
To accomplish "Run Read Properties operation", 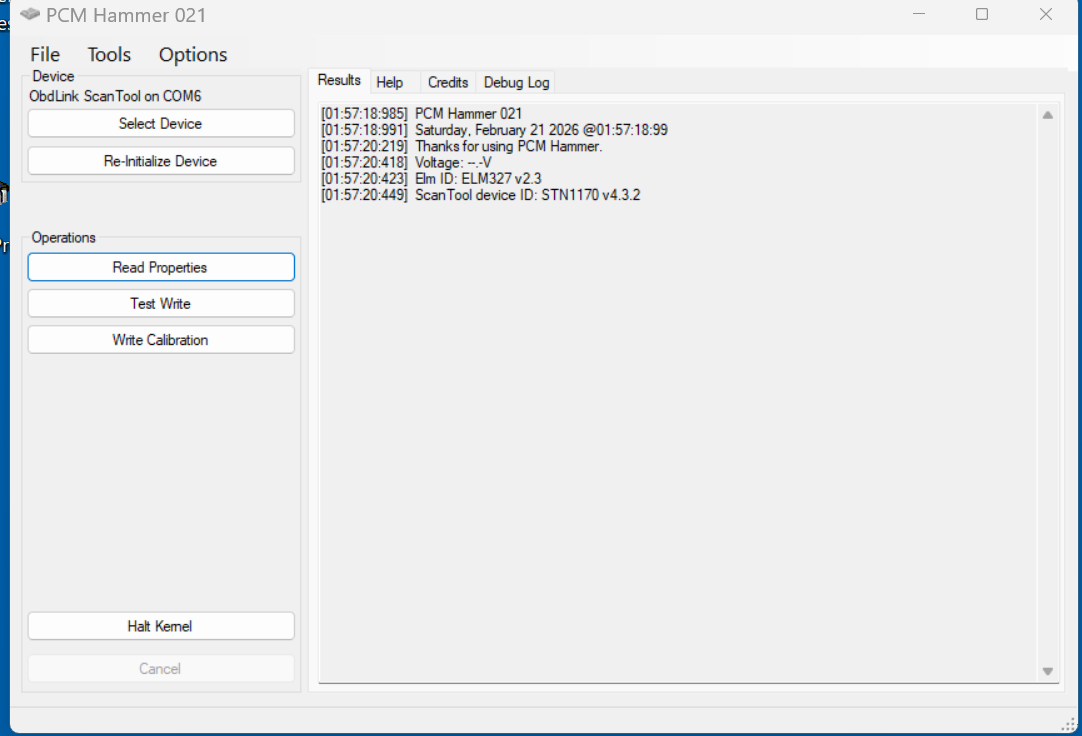I will (x=161, y=268).
